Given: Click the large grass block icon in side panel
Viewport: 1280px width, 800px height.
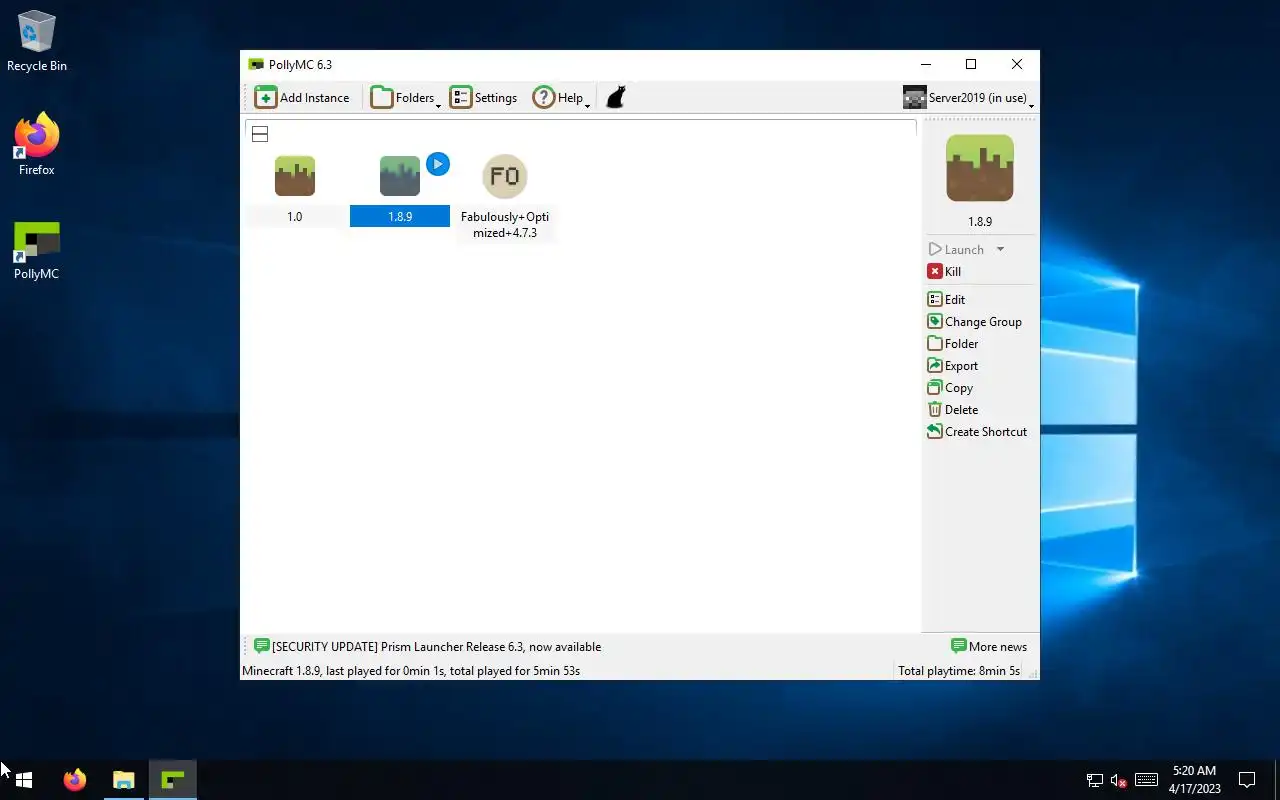Looking at the screenshot, I should pos(980,168).
